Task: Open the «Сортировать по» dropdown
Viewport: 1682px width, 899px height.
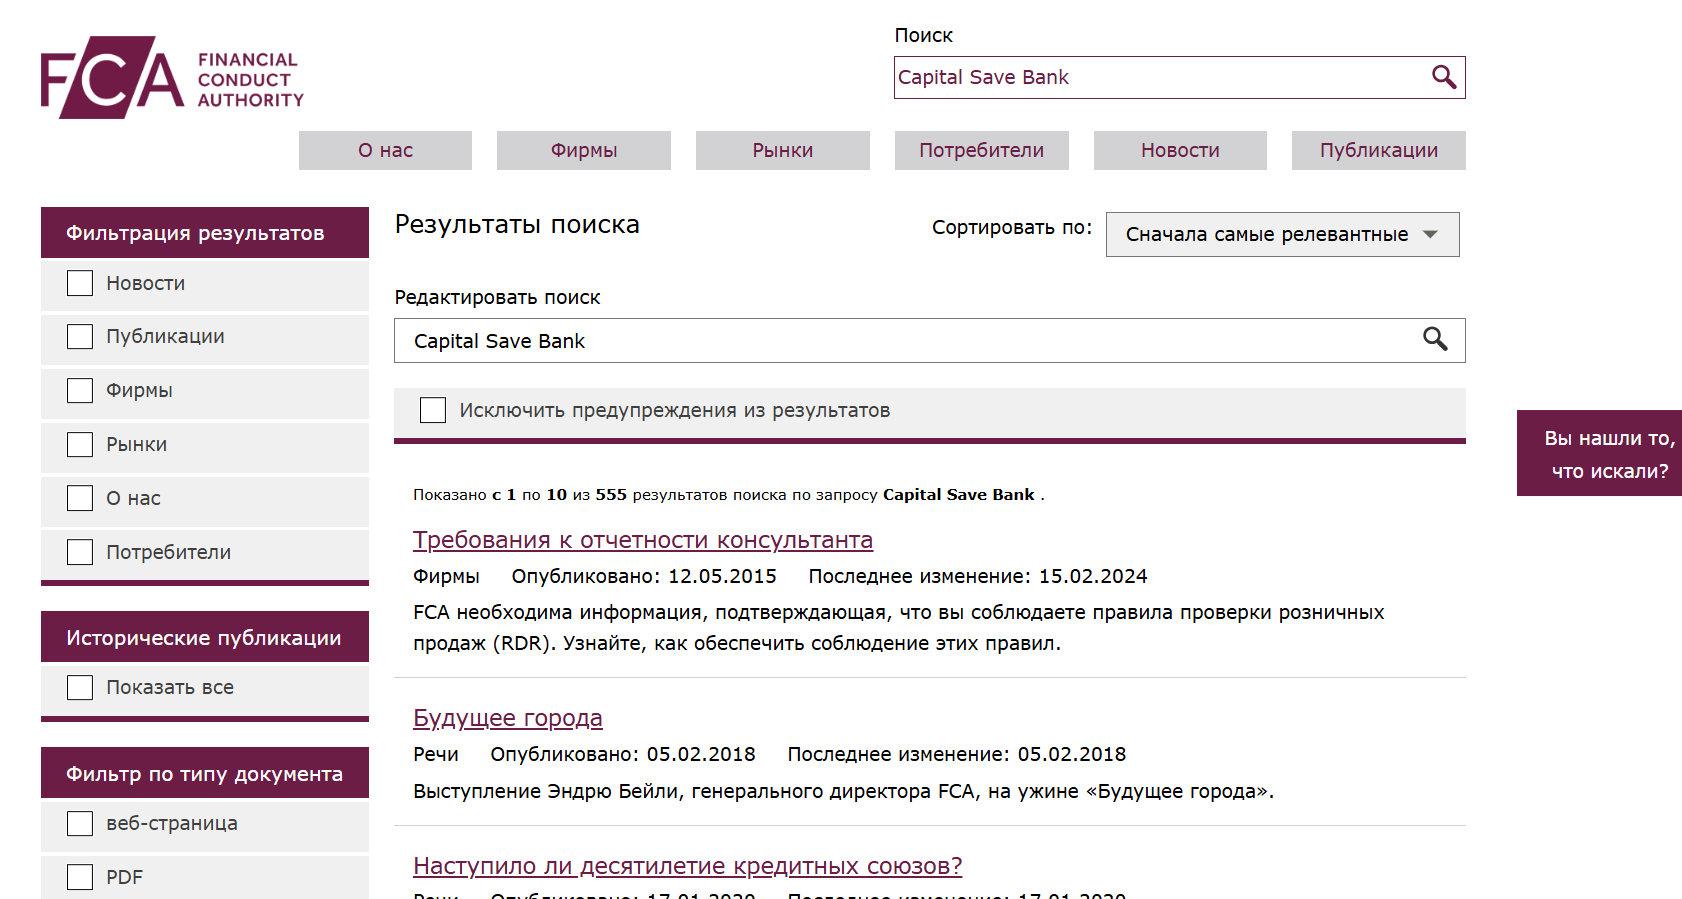Action: pyautogui.click(x=1283, y=234)
